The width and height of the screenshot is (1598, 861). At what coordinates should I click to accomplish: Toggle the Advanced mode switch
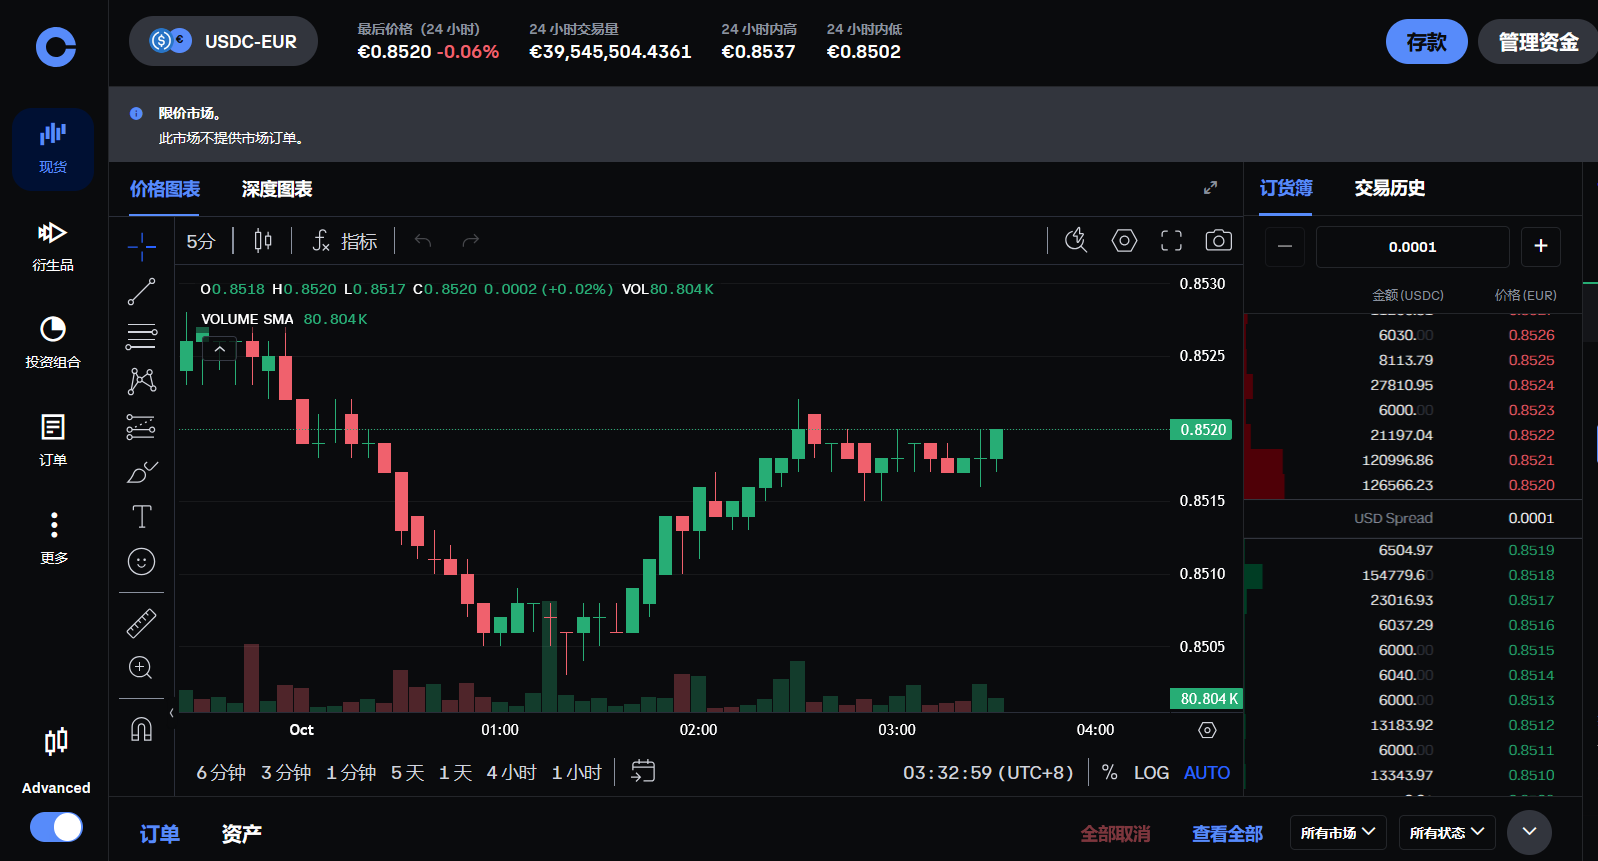(56, 827)
